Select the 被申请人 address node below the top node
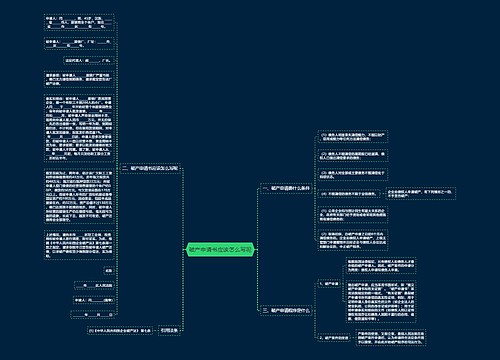This screenshot has width=500, height=360. pyautogui.click(x=79, y=44)
